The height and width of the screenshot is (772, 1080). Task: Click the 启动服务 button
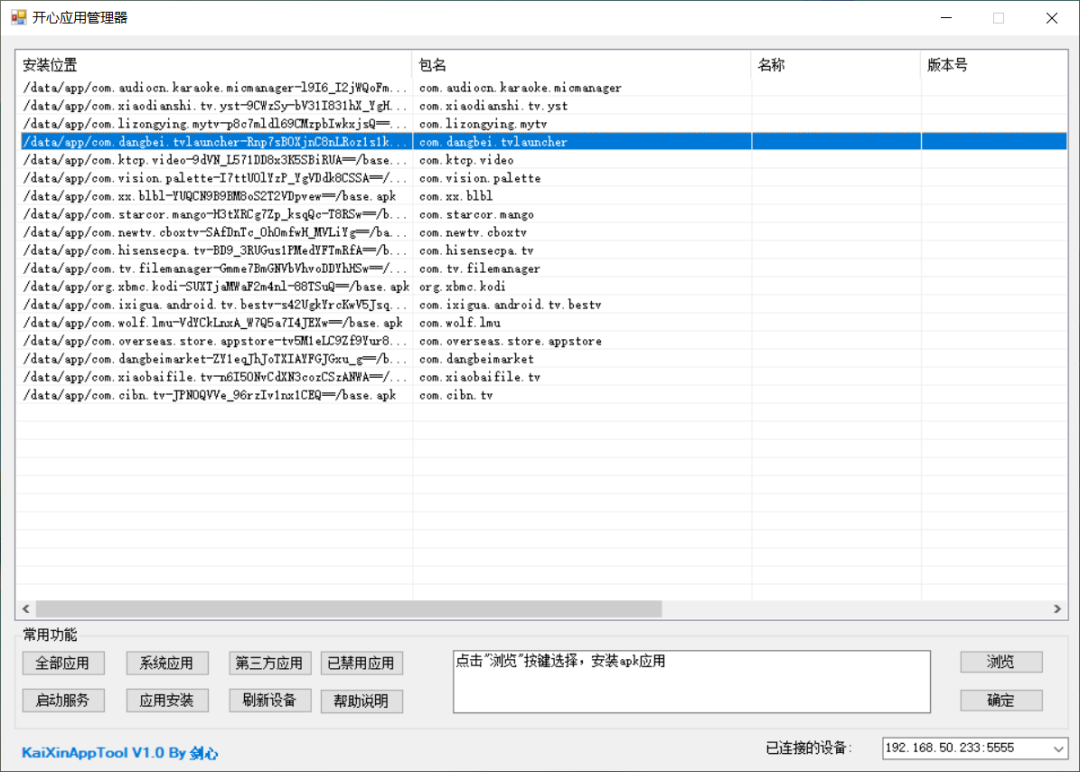63,700
